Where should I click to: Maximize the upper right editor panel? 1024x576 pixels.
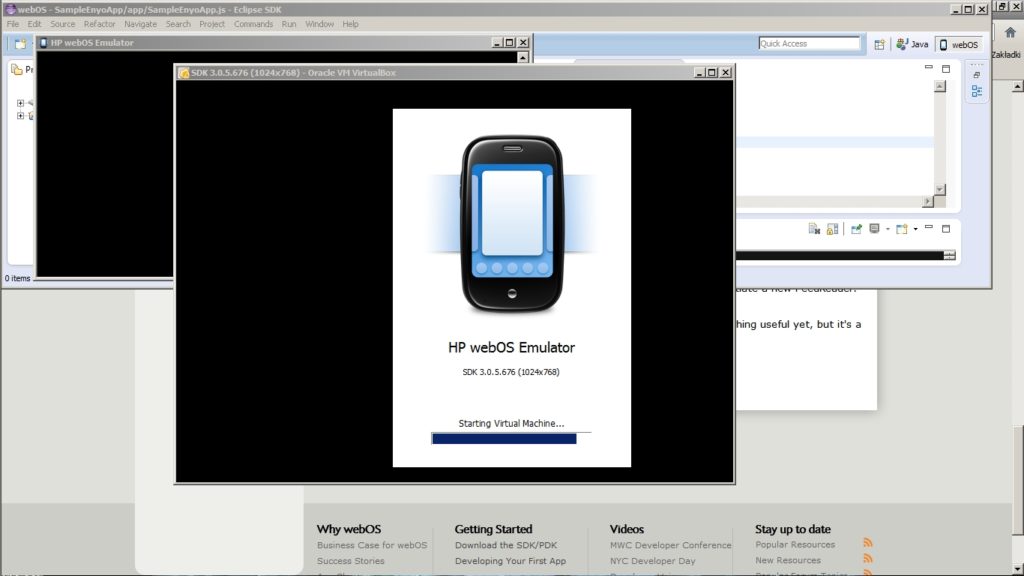pos(946,69)
